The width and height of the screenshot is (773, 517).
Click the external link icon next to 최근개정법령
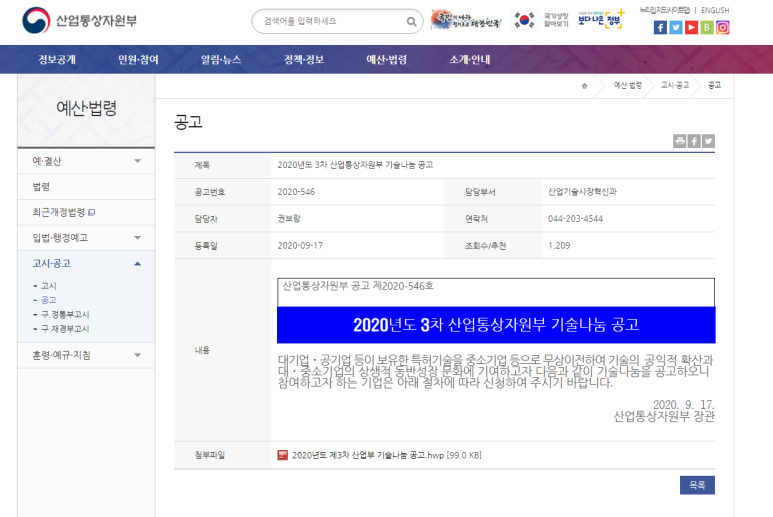click(92, 212)
